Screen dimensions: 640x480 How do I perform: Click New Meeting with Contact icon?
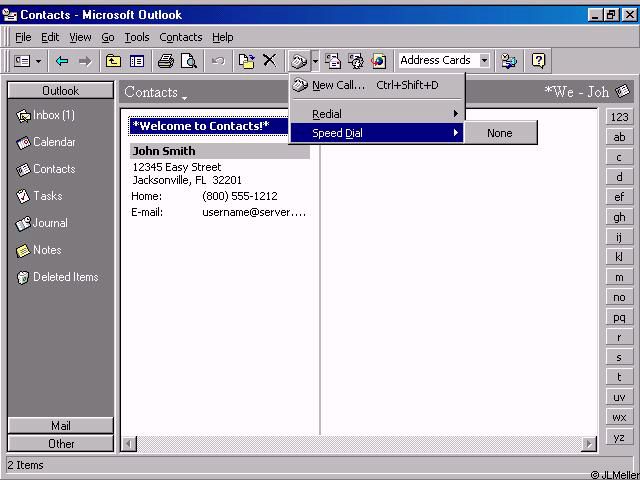pyautogui.click(x=356, y=61)
